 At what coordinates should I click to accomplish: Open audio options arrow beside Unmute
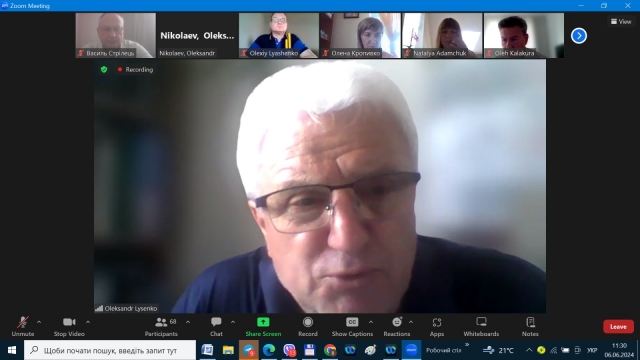click(x=39, y=322)
